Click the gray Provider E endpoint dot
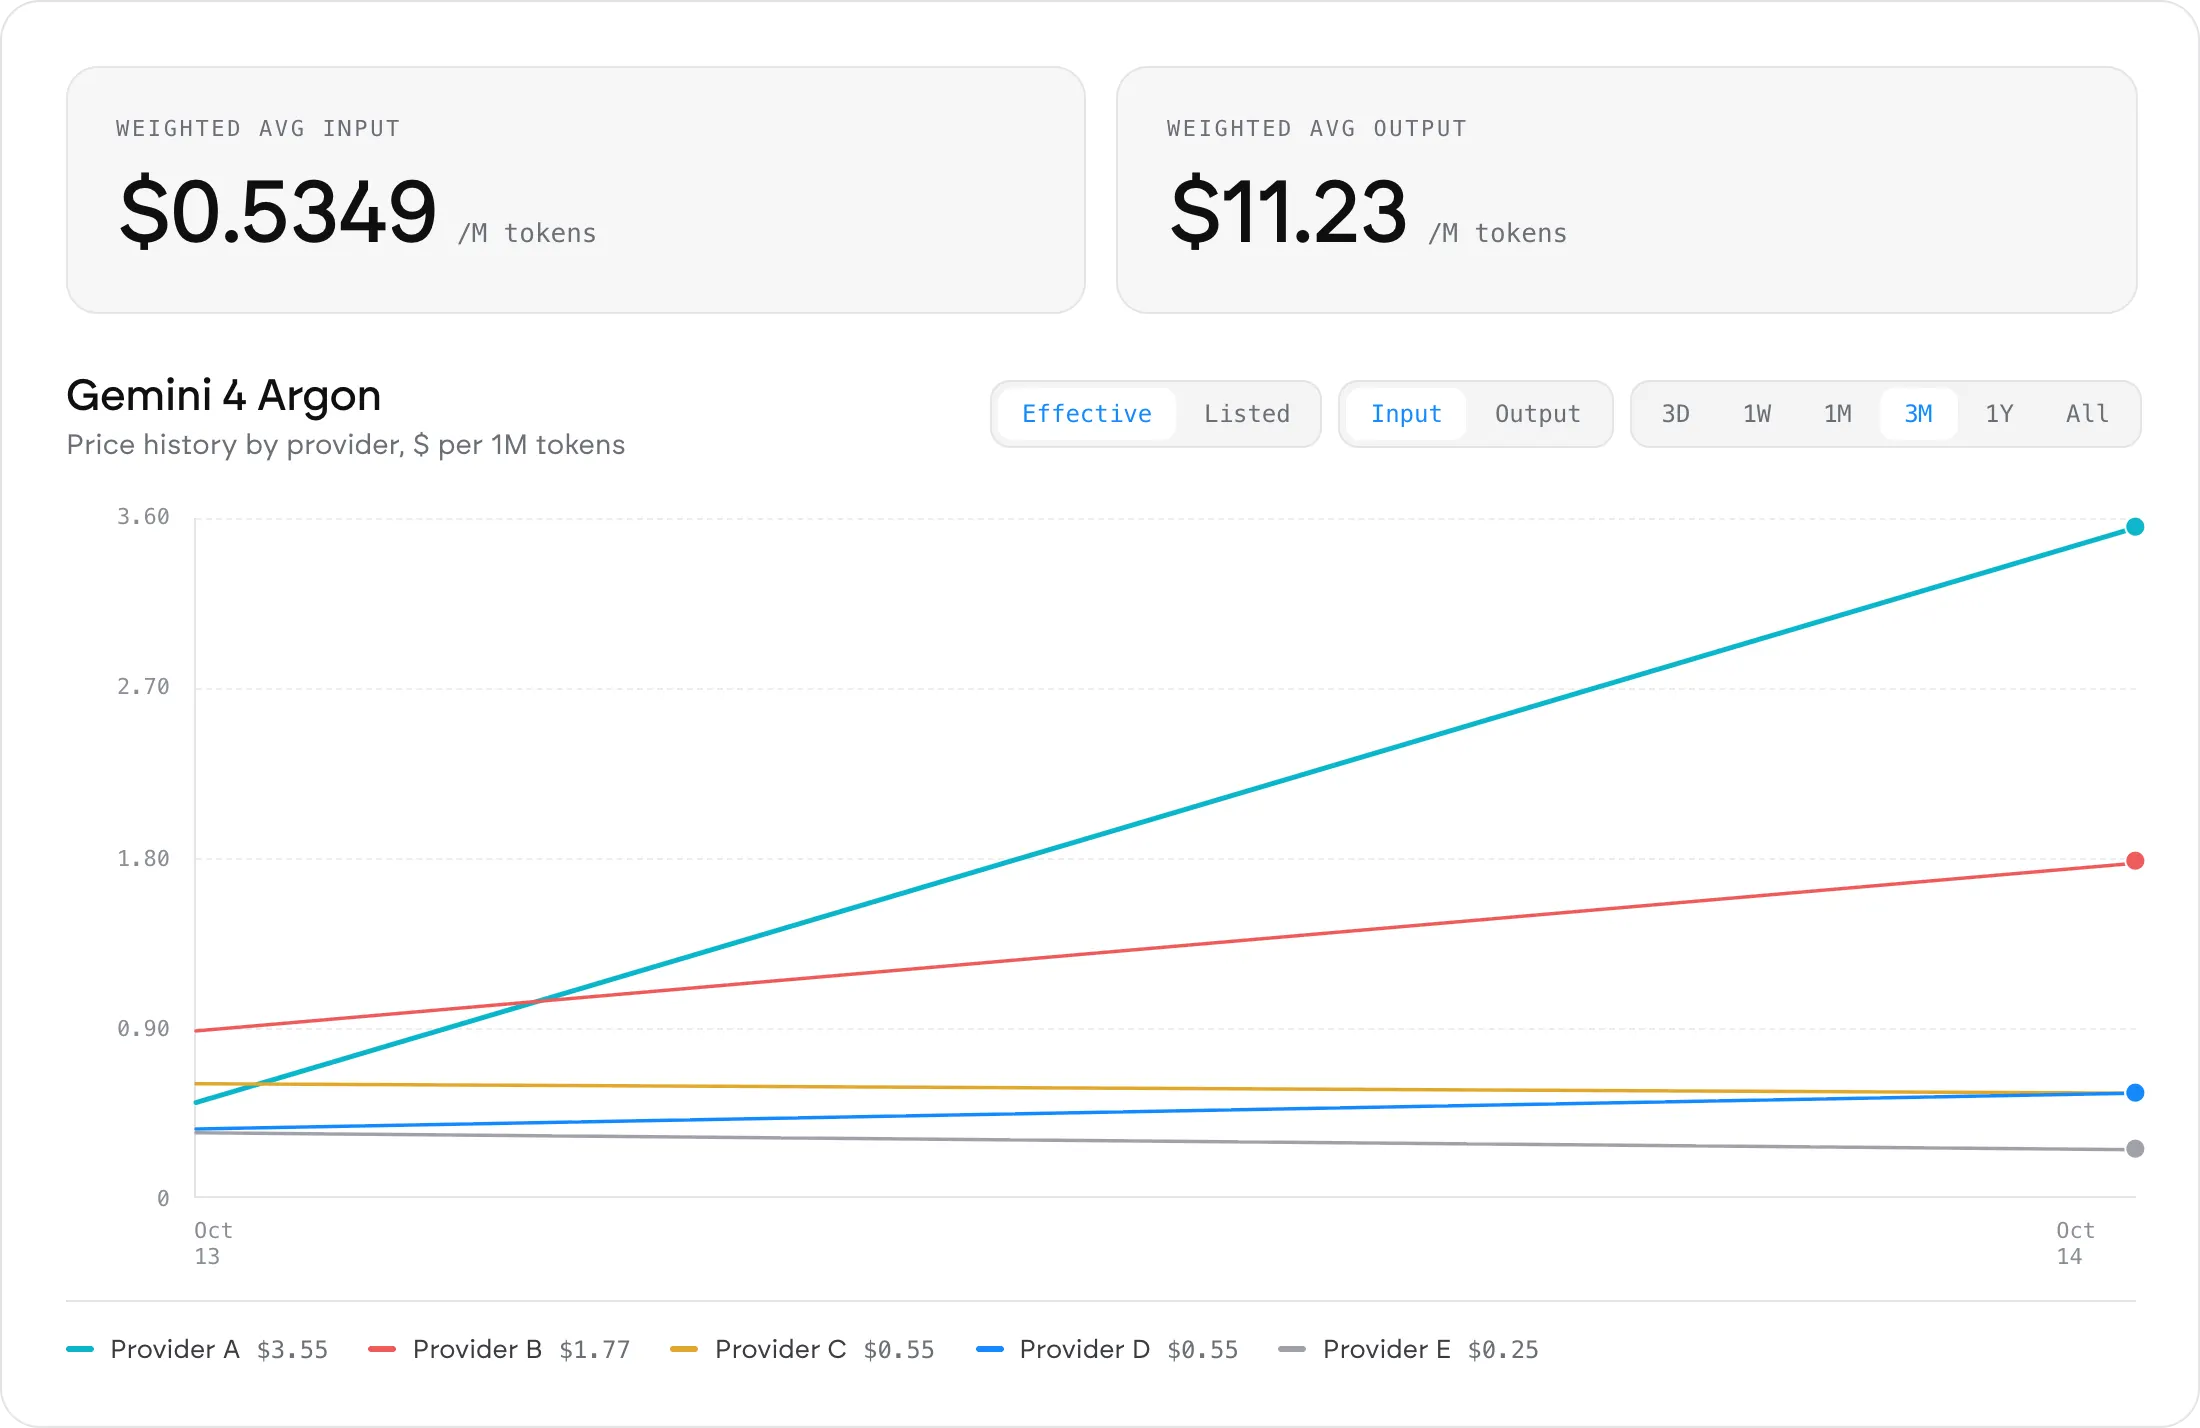Viewport: 2200px width, 1428px height. (2135, 1149)
